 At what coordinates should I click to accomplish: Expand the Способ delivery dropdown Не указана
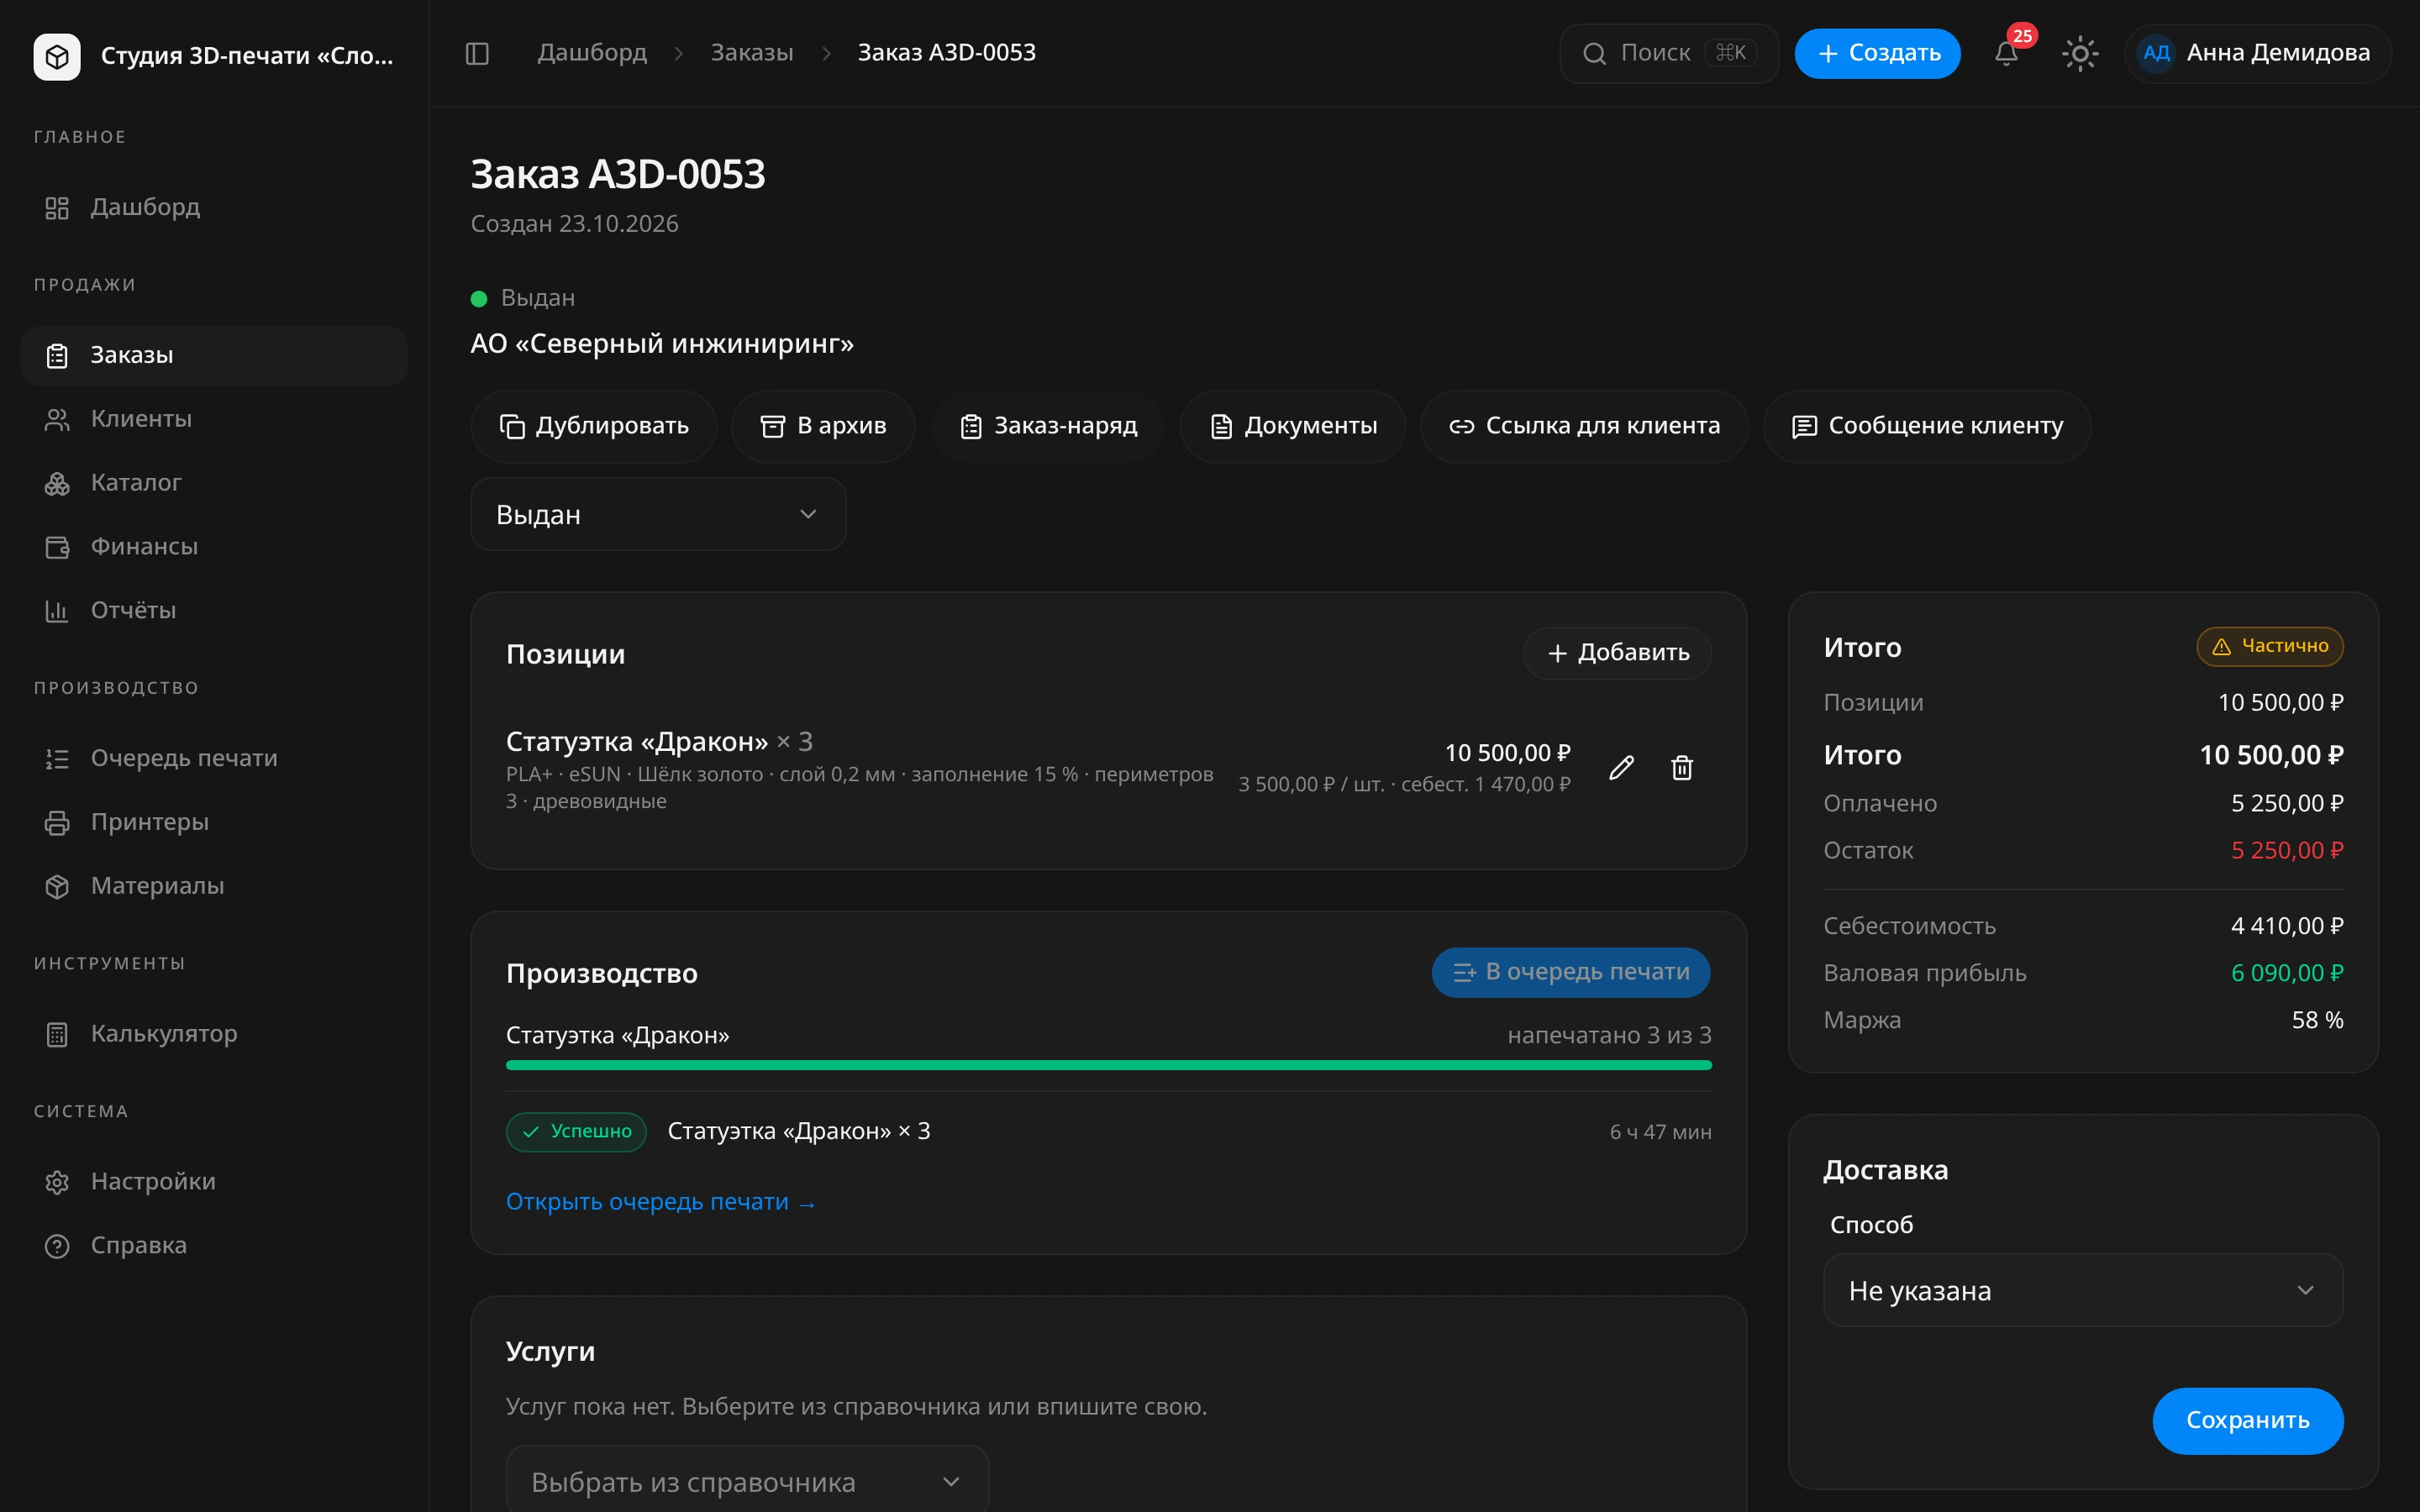tap(2082, 1290)
